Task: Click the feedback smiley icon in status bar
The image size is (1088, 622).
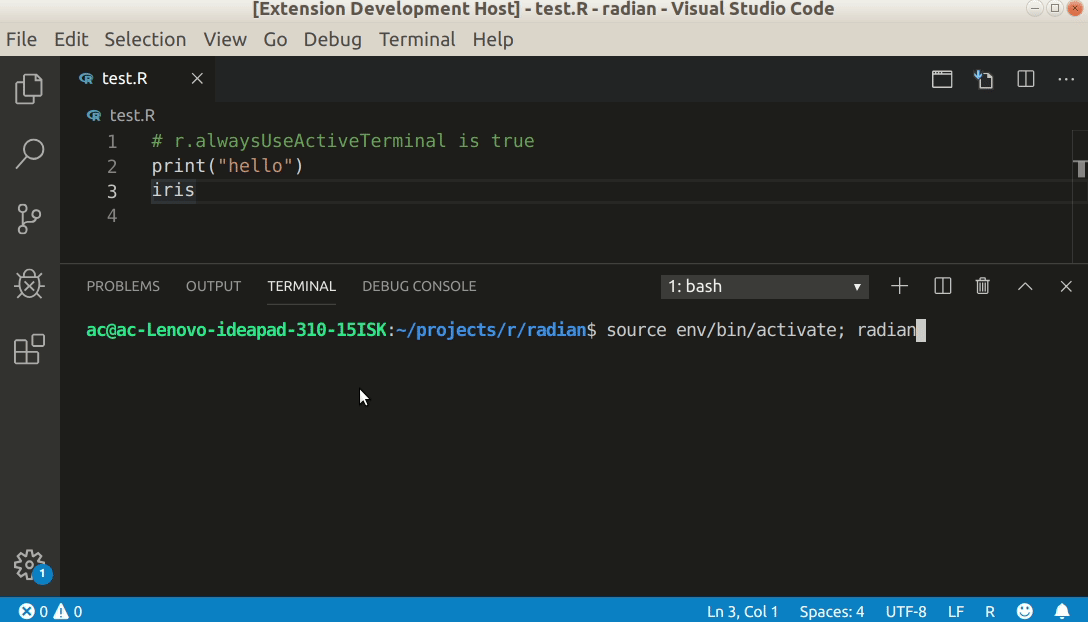Action: point(1025,612)
